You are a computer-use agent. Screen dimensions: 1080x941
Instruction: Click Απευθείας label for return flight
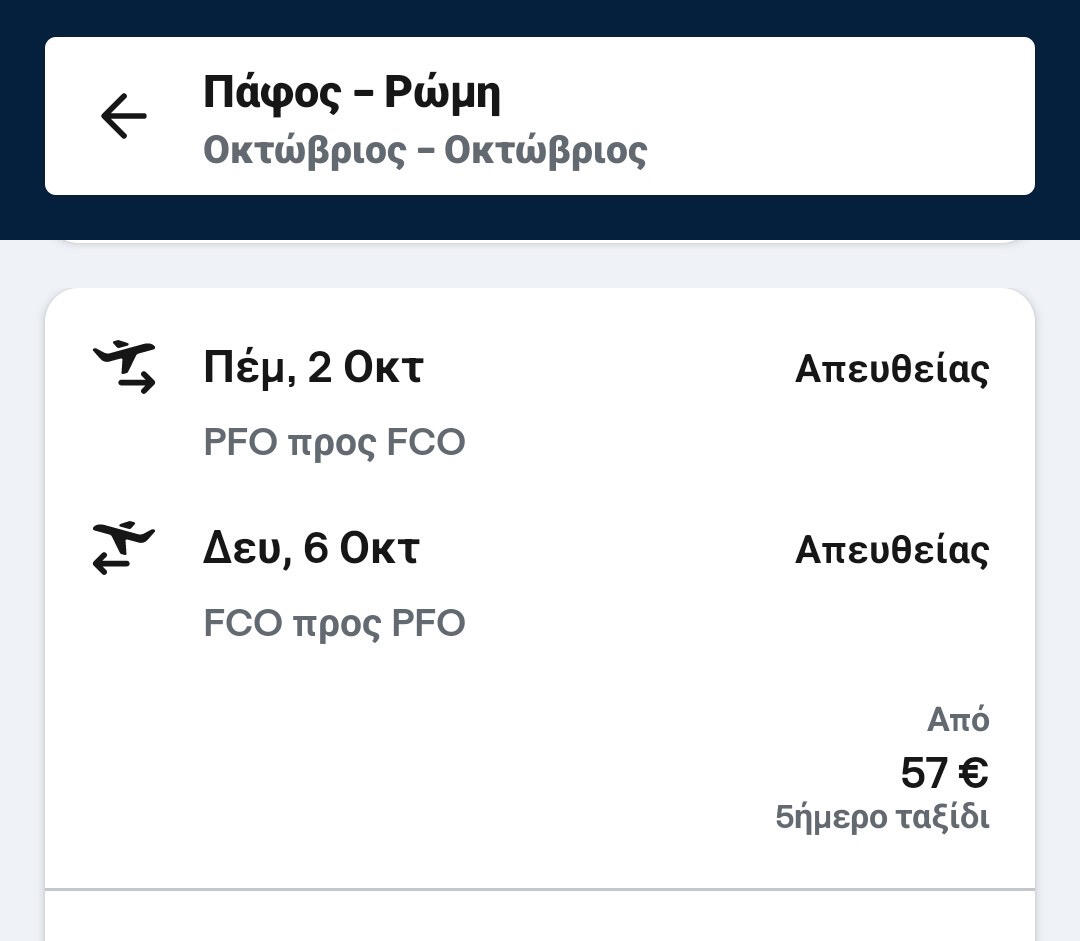(891, 550)
